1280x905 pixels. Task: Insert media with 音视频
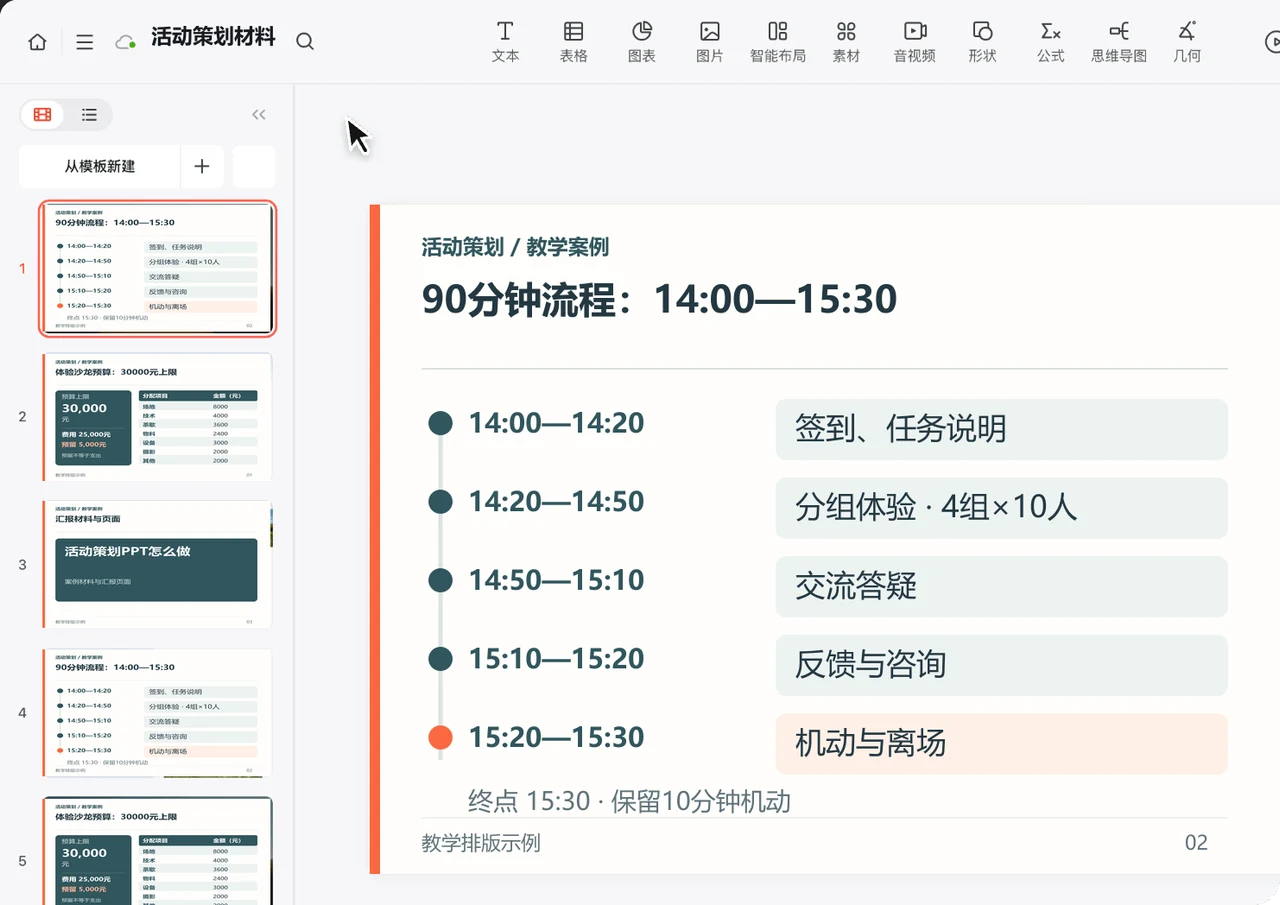915,42
